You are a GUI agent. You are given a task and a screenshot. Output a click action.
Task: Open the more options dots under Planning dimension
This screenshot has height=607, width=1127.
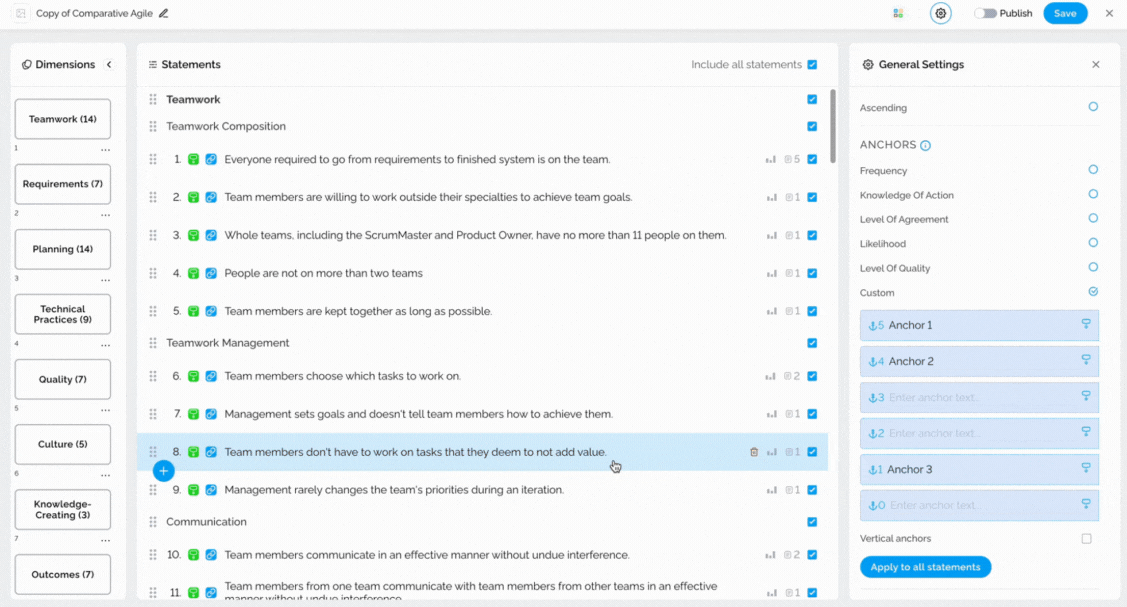point(106,280)
